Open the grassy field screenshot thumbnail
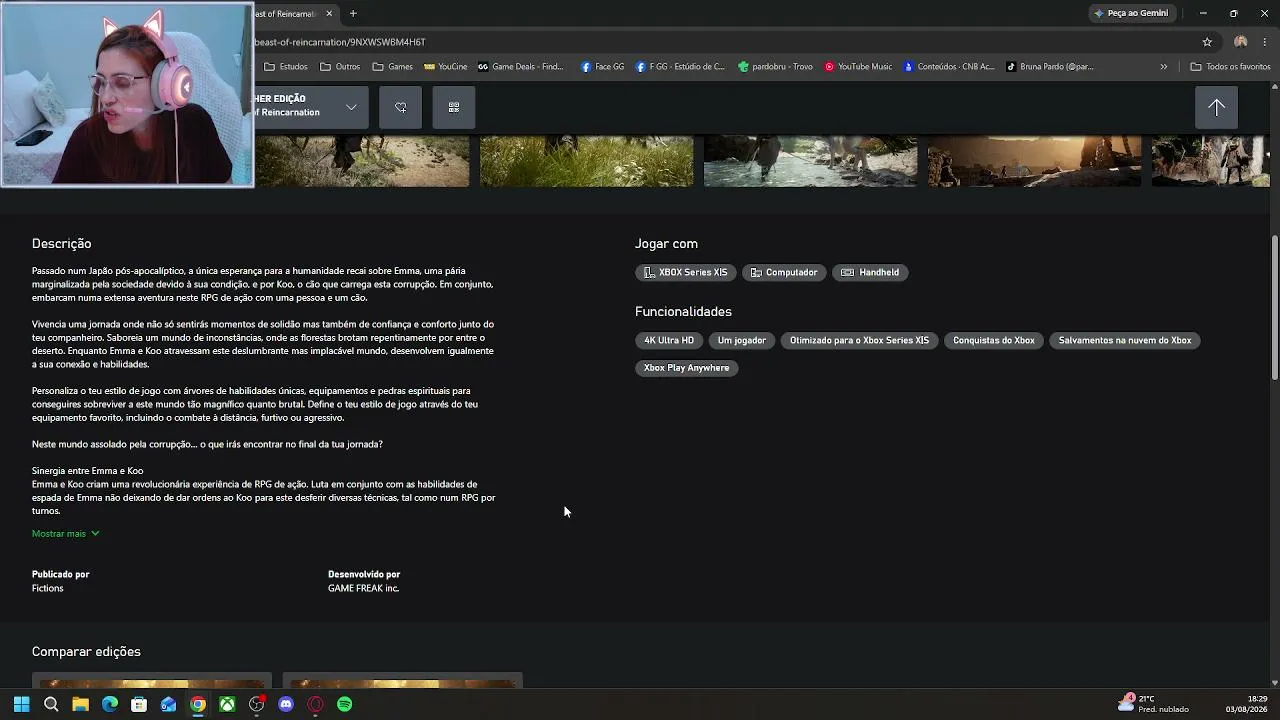Image resolution: width=1280 pixels, height=720 pixels. coord(586,162)
